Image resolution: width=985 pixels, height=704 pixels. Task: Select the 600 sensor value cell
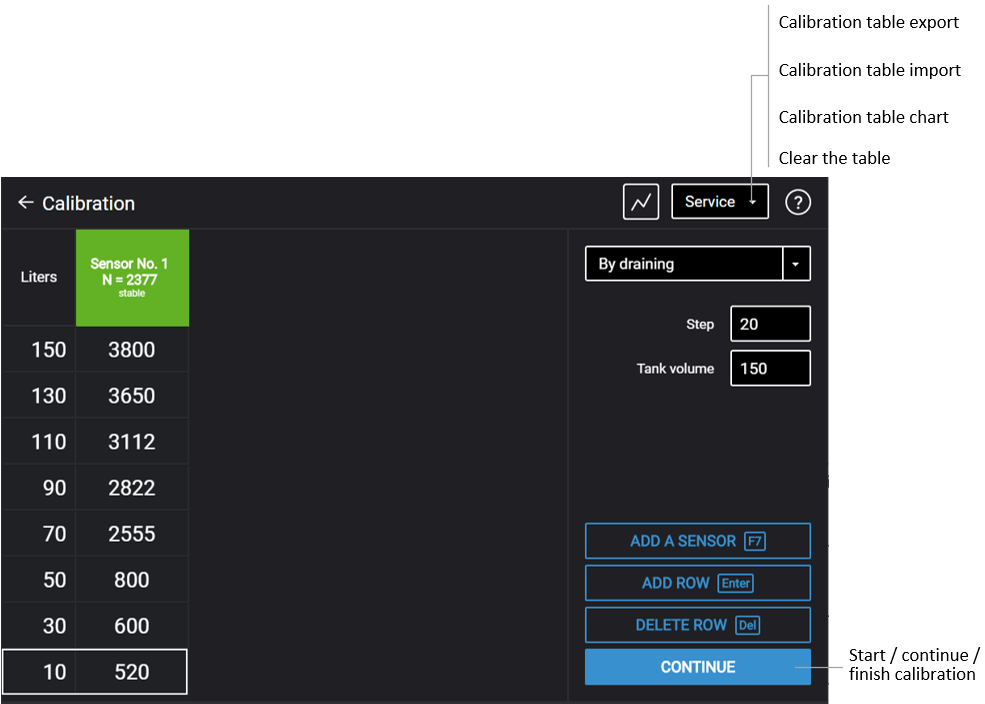click(132, 625)
